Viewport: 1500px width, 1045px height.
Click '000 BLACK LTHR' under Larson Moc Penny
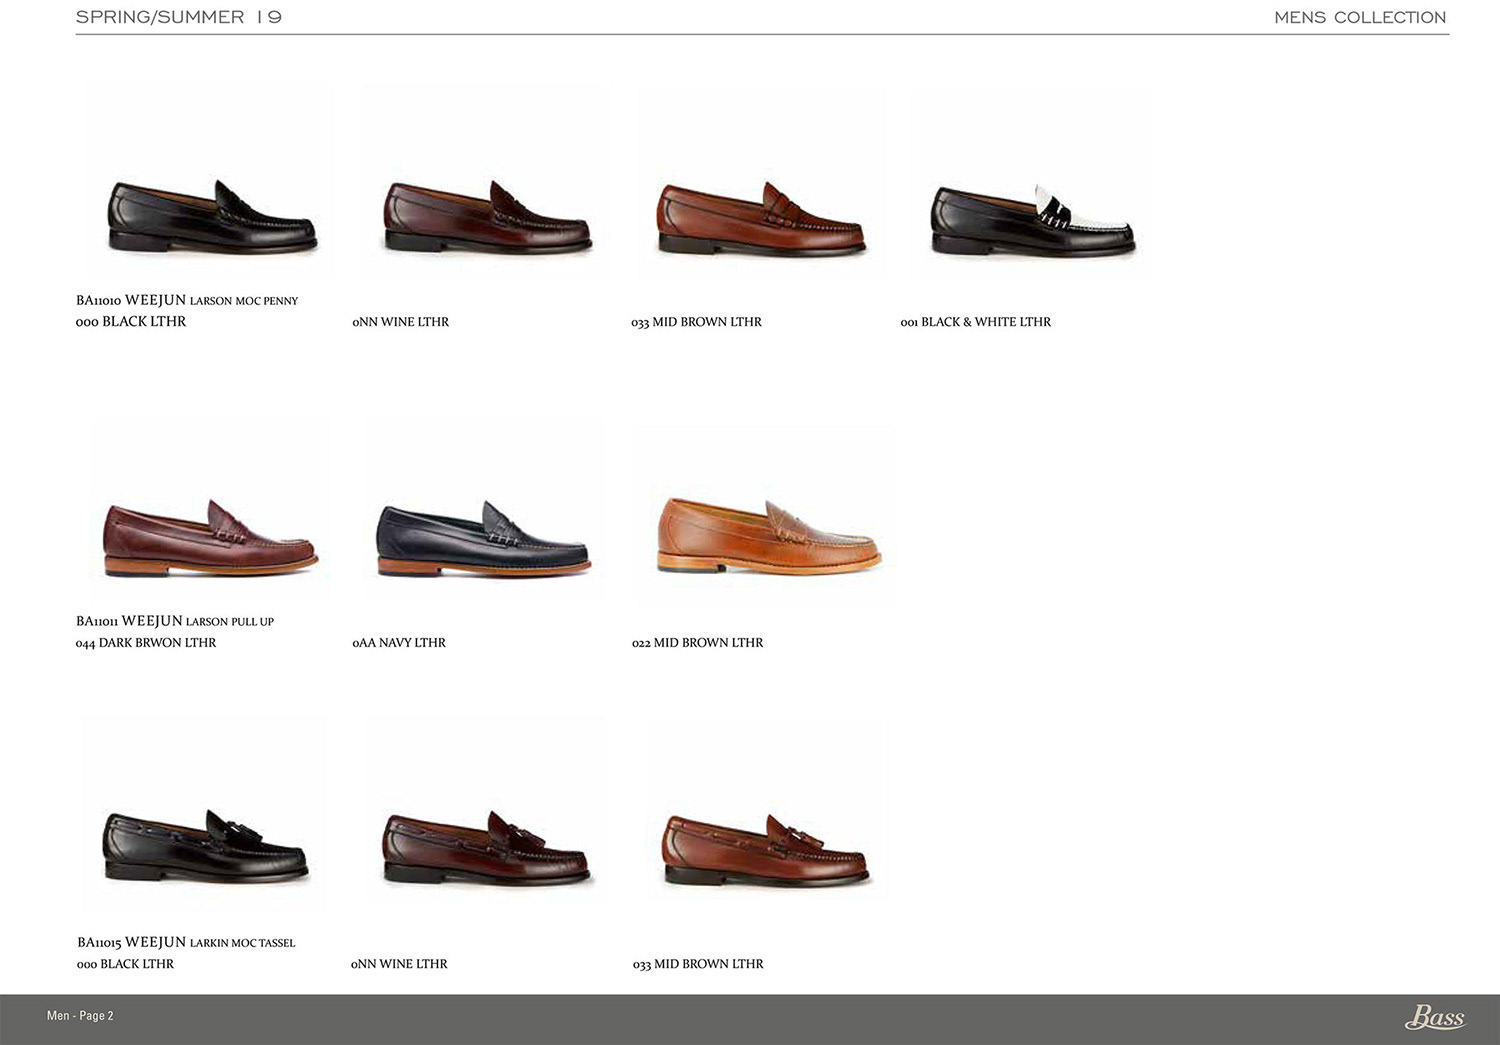point(131,322)
